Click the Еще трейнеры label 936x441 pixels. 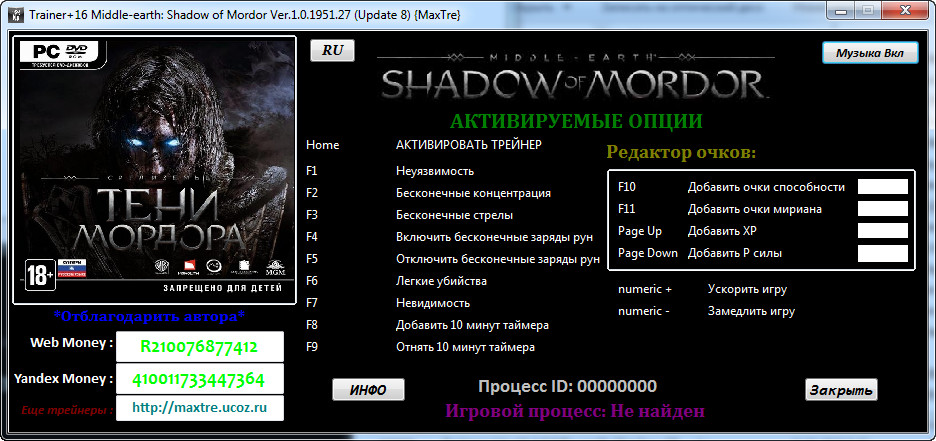[x=67, y=411]
